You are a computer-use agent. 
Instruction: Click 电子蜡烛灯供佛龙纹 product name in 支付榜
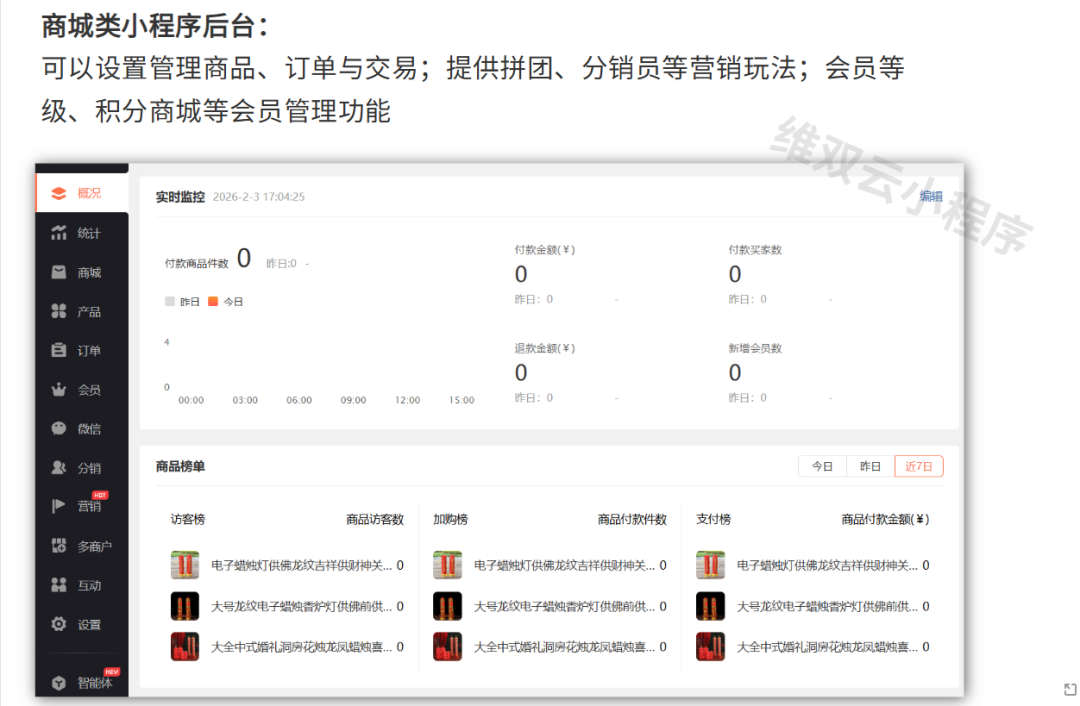(x=827, y=565)
